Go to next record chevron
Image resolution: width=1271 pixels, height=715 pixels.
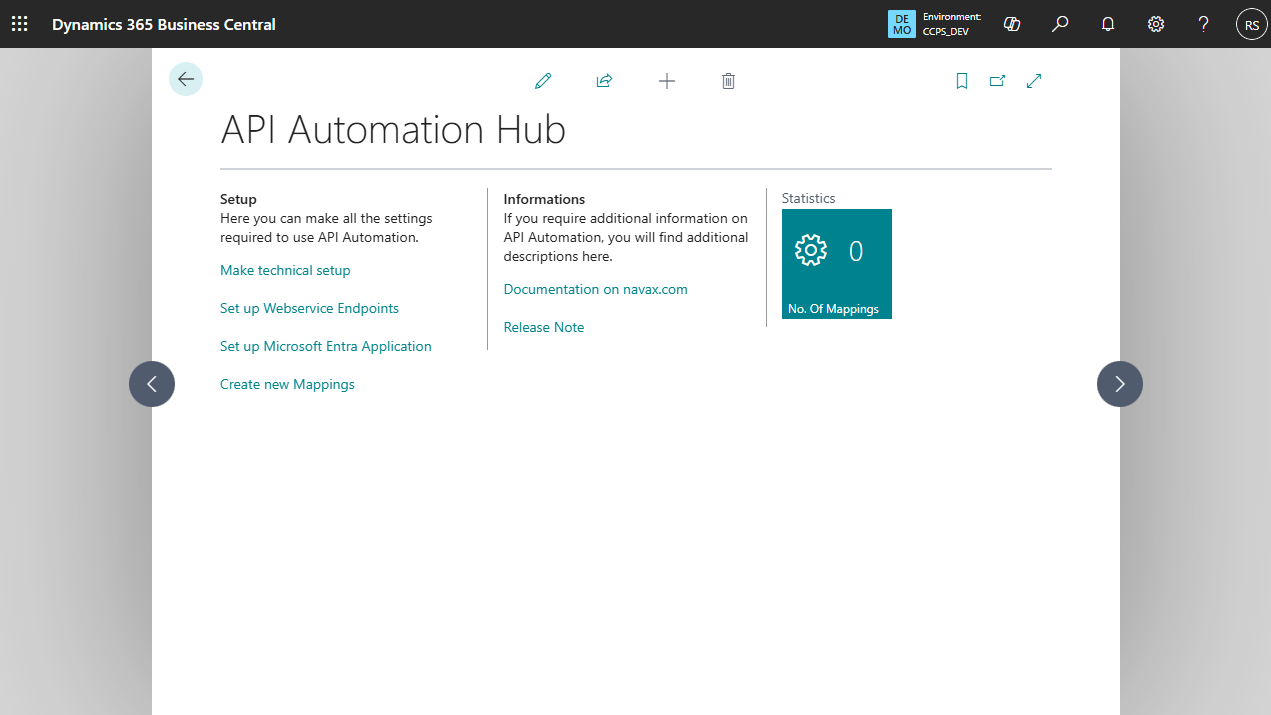[x=1120, y=384]
